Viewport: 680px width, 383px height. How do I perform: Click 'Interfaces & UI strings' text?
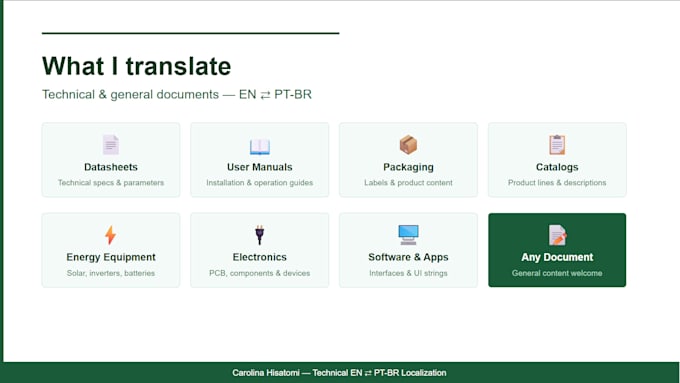click(x=408, y=273)
